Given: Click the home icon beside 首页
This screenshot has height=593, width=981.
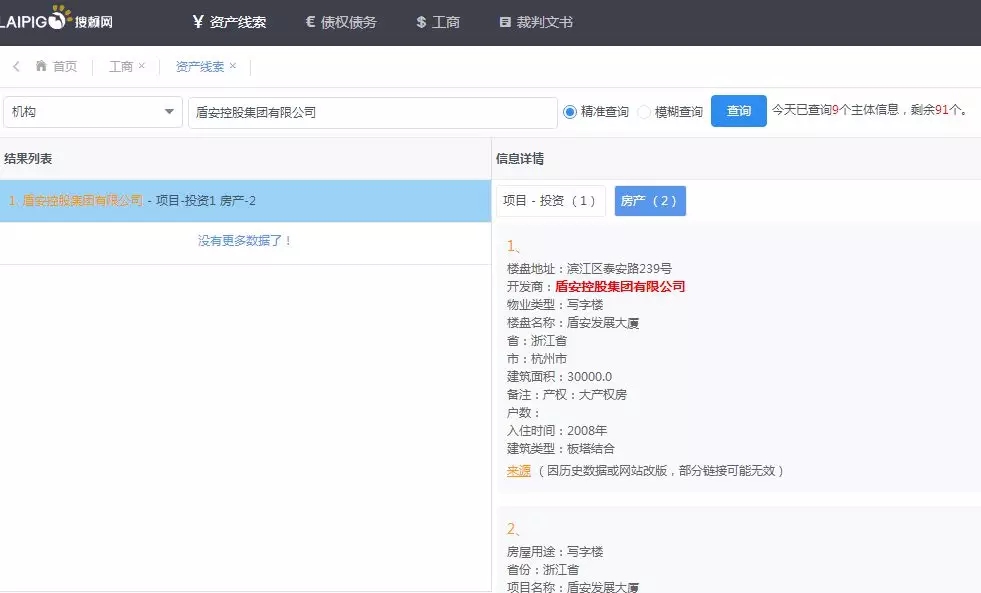Looking at the screenshot, I should pos(41,66).
